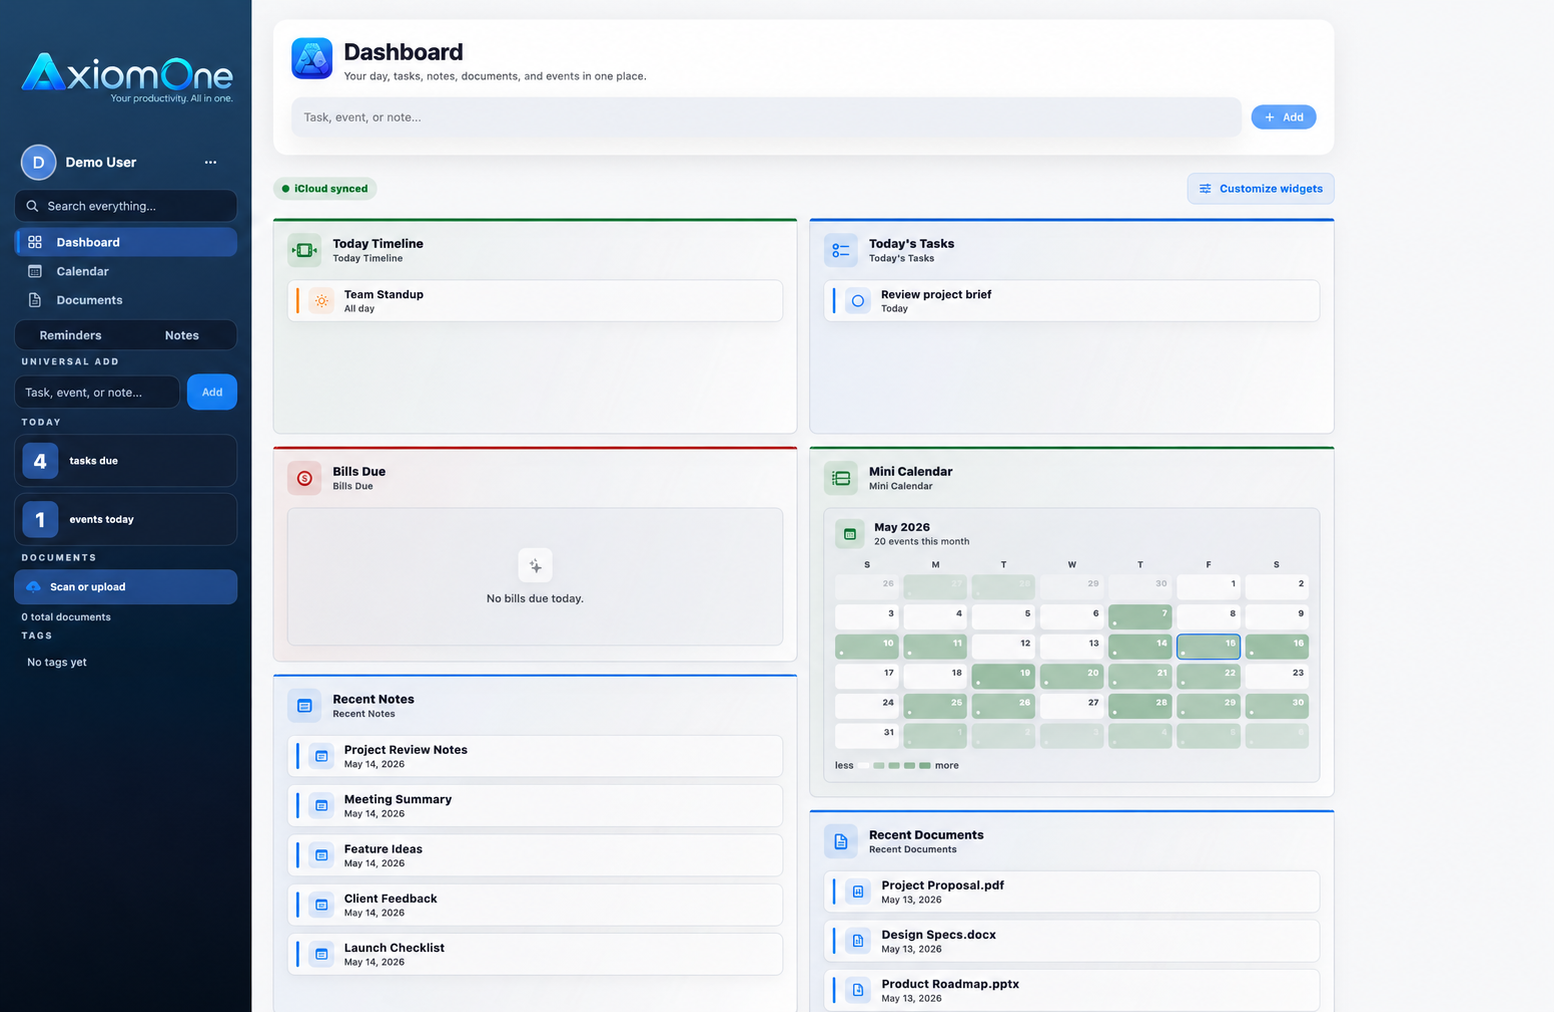This screenshot has width=1554, height=1012.
Task: Open Project Proposal.pdf document
Action: point(1072,892)
